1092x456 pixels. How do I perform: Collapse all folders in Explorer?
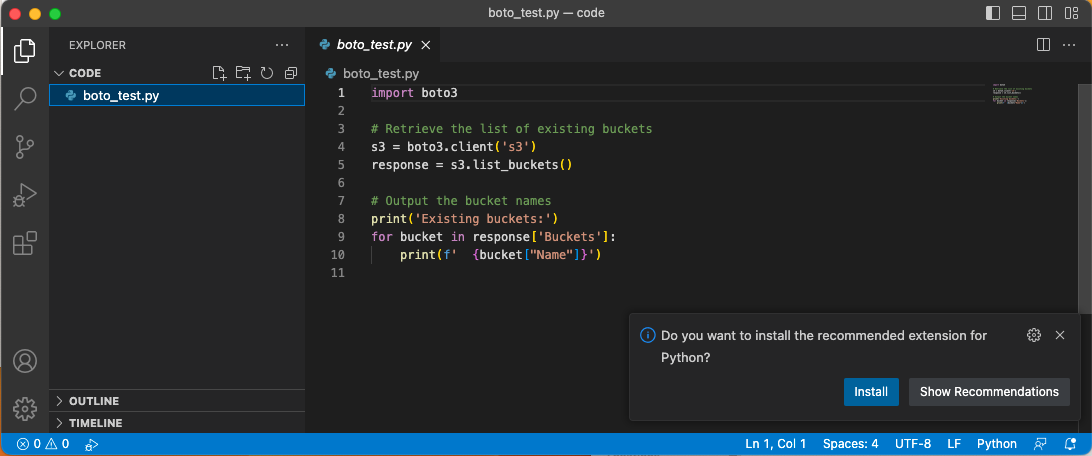point(290,73)
